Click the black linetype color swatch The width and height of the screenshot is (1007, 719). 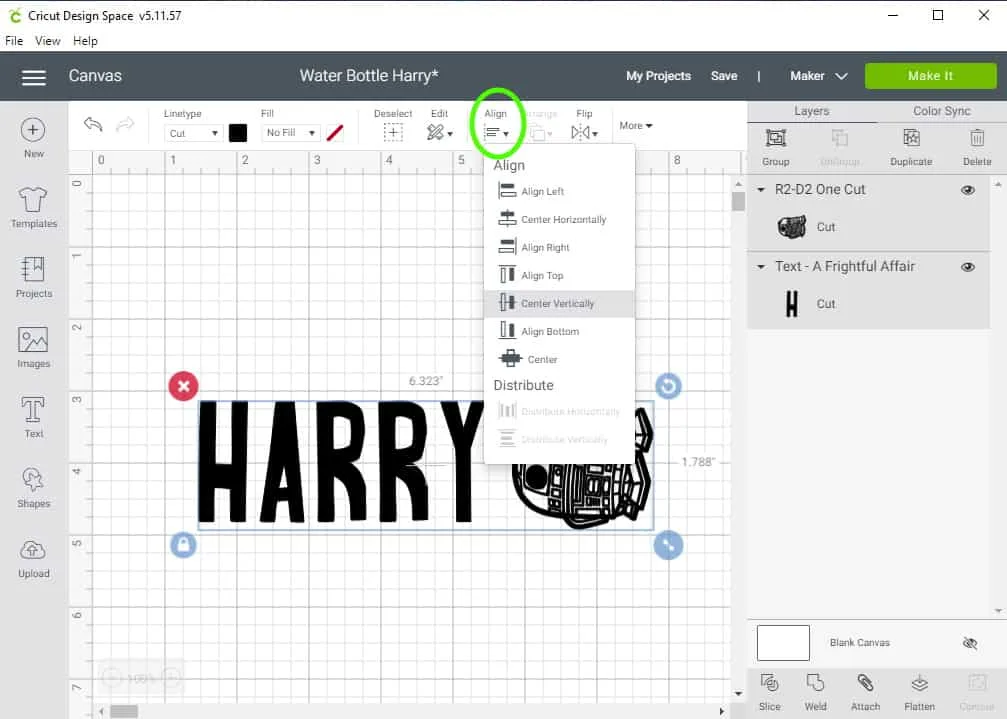pos(238,133)
